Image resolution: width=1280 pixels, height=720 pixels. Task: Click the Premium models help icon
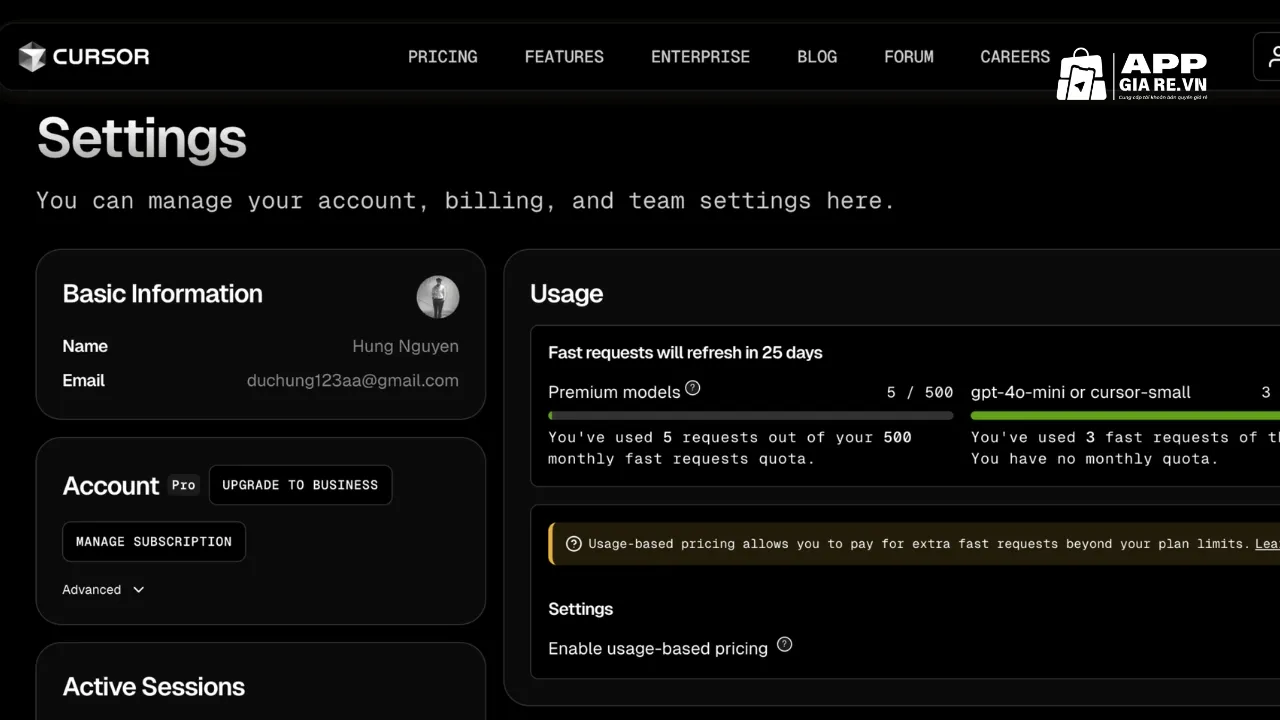click(x=692, y=388)
